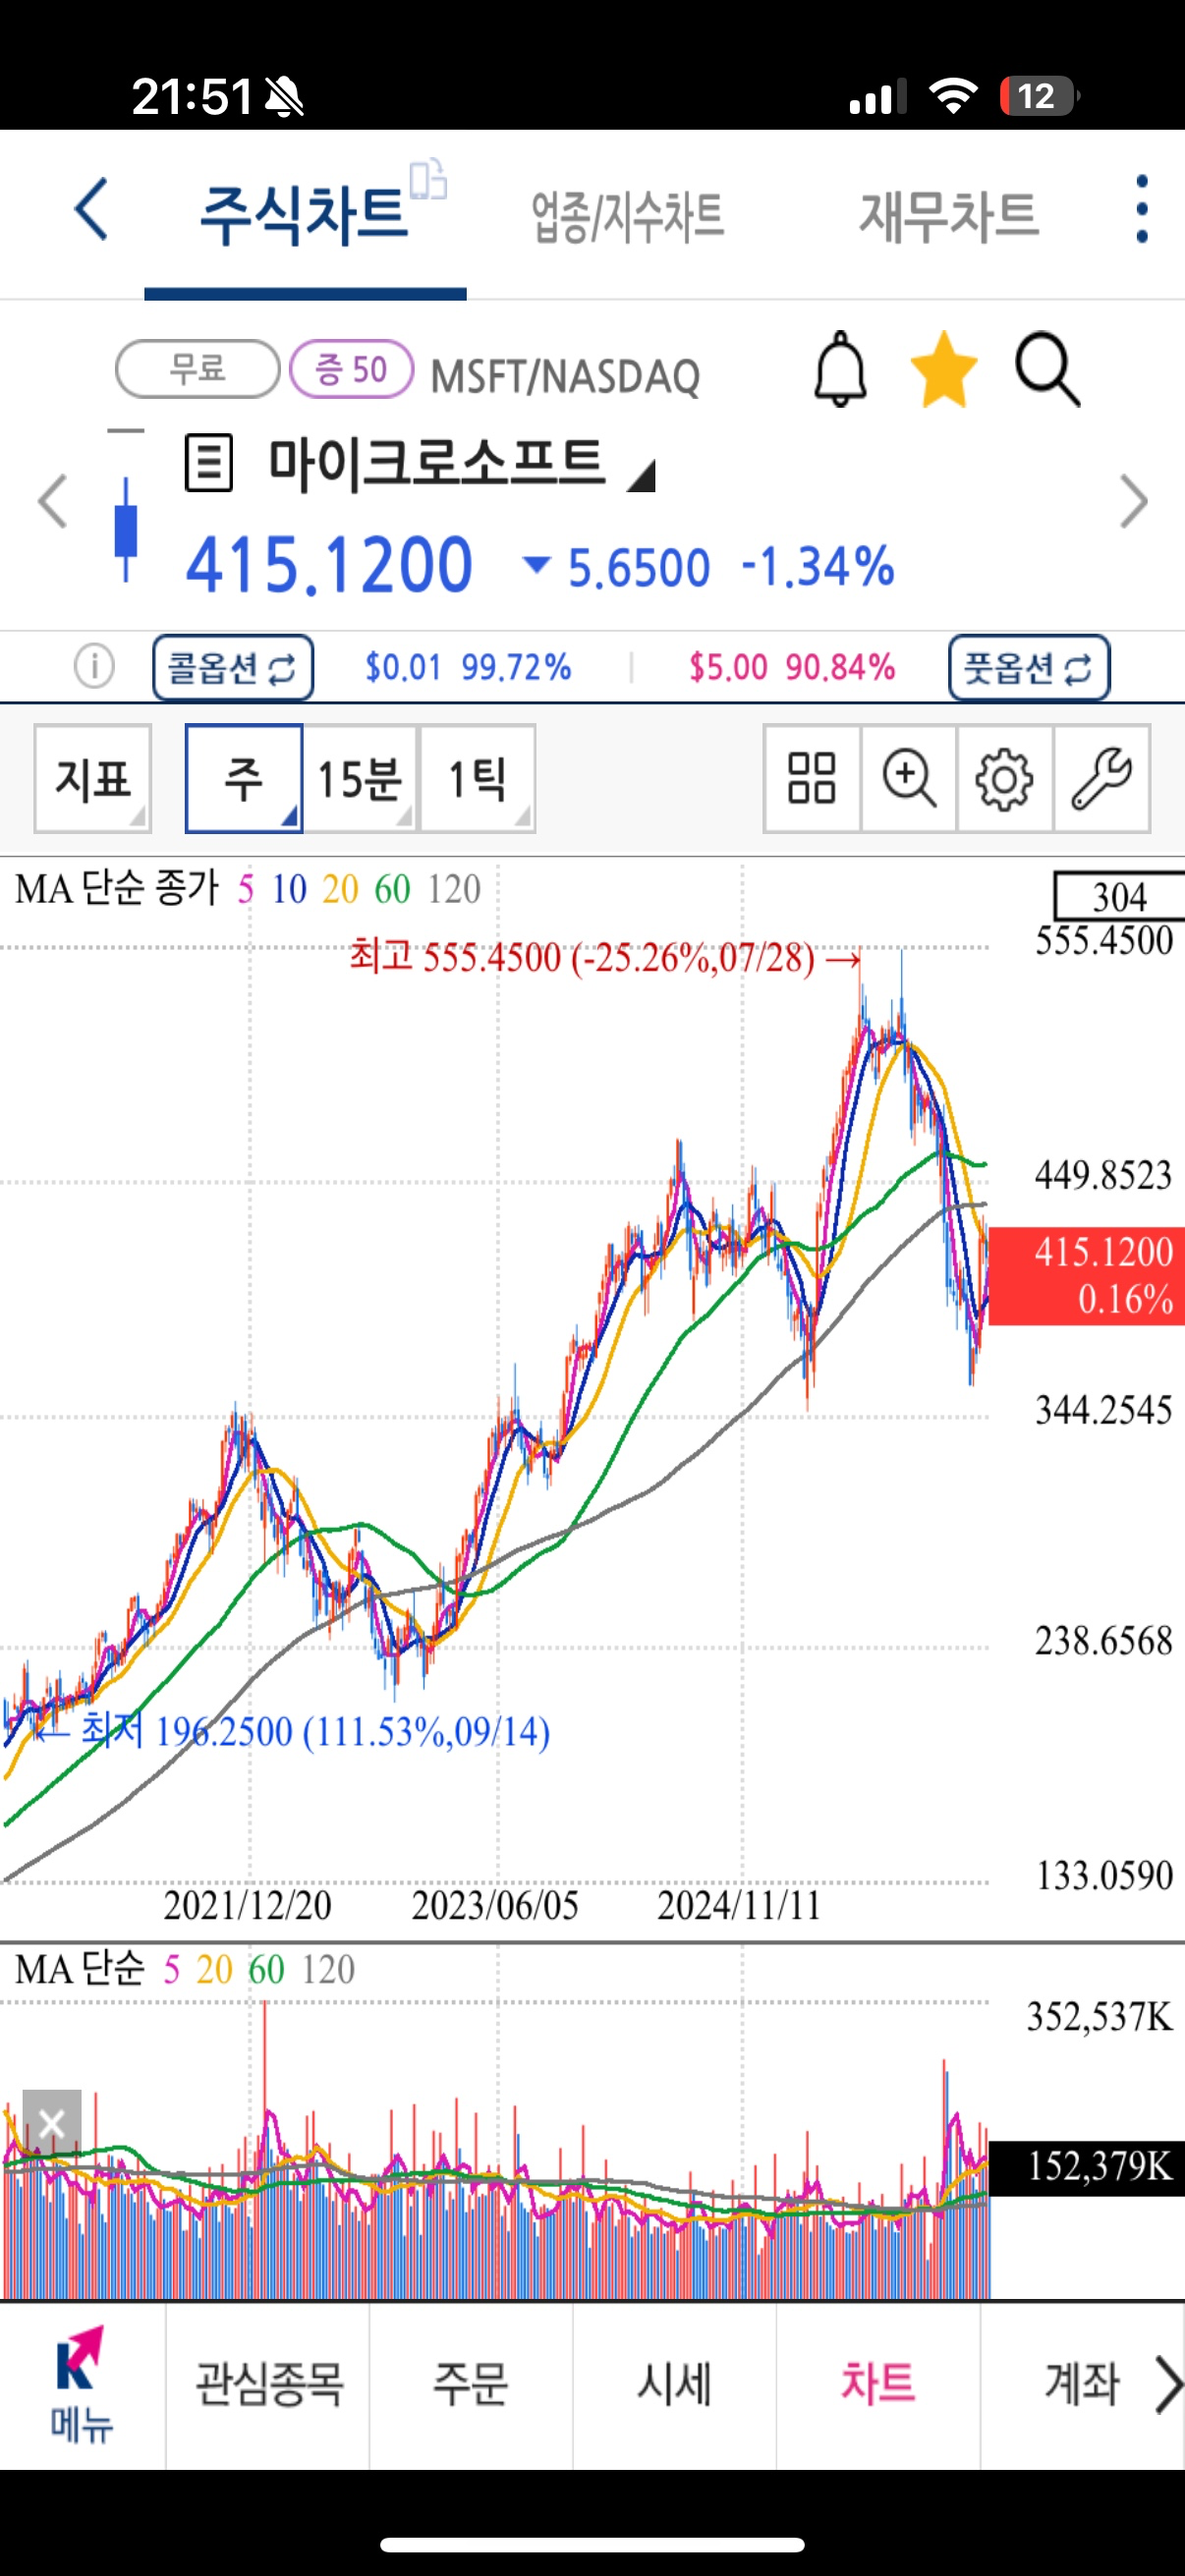
Task: Tap red current price tag 415.1200
Action: (1087, 1275)
